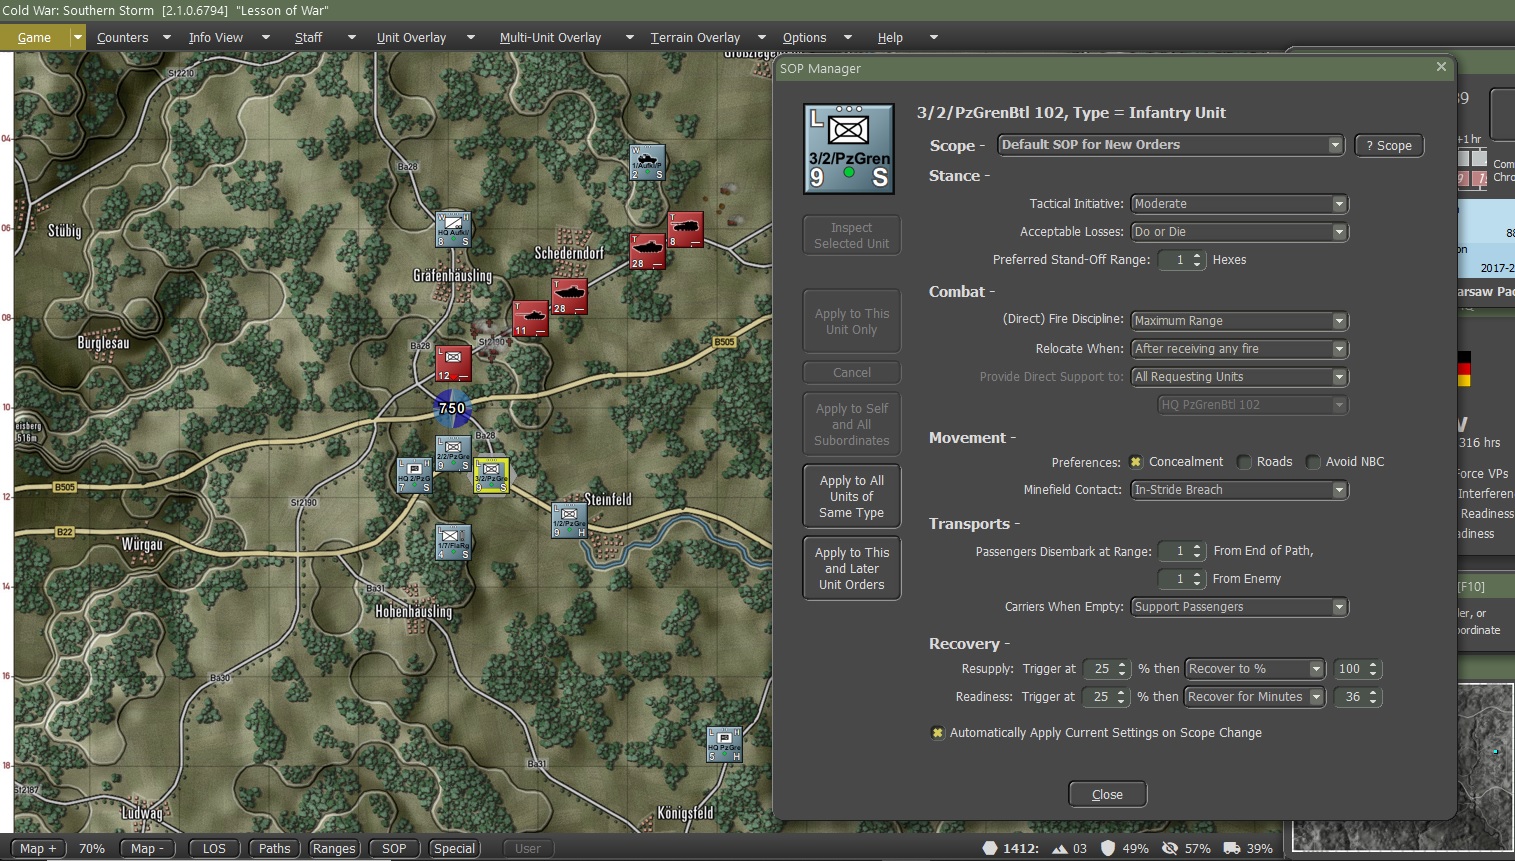
Task: Click the red enemy tank counter marked 8
Action: [x=685, y=229]
